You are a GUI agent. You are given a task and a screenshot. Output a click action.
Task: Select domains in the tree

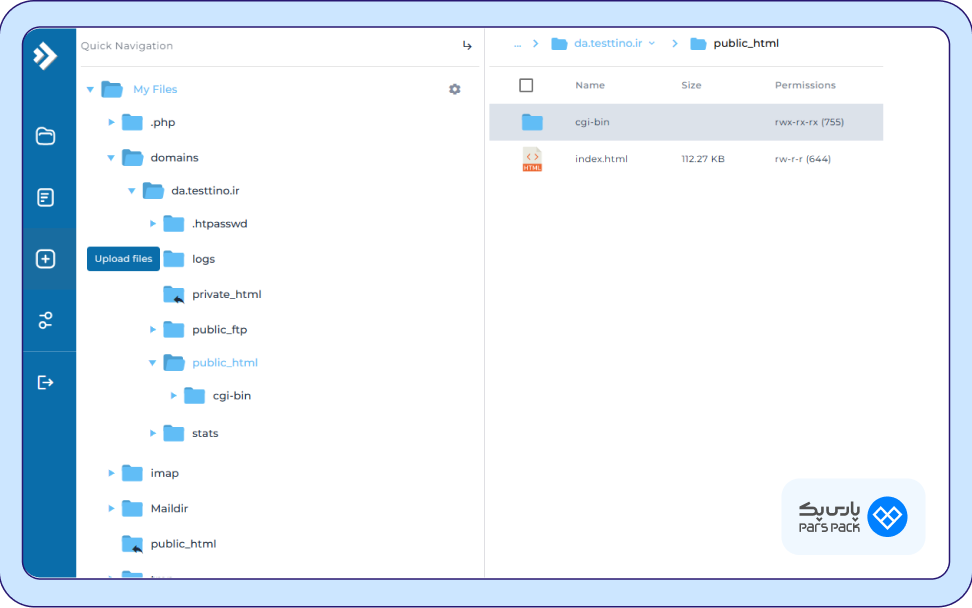point(174,157)
